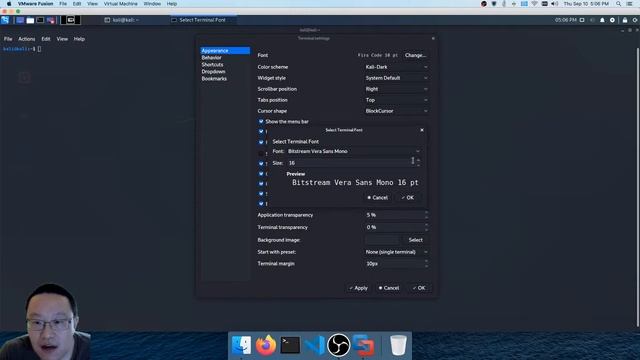Launch the terminal icon in Kali panel

coord(40,20)
